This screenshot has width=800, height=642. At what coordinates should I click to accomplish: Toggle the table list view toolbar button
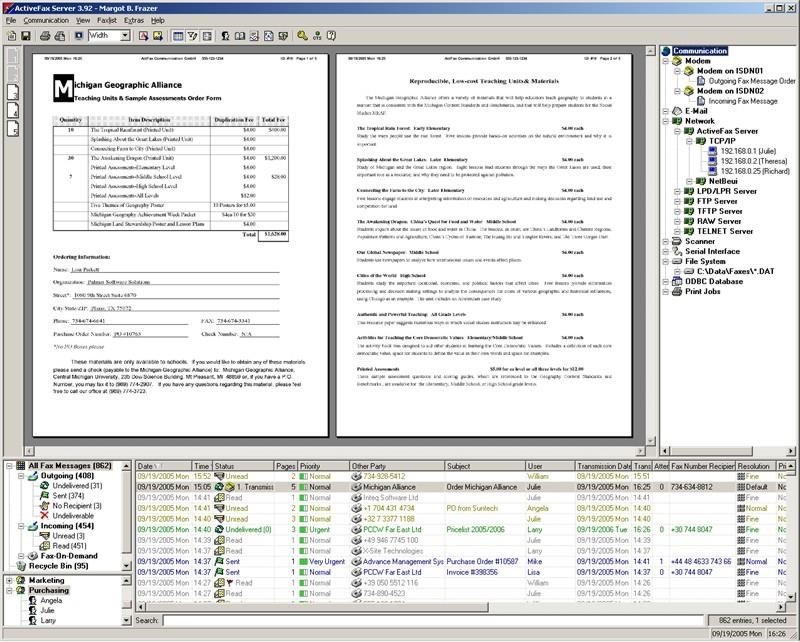pos(178,36)
